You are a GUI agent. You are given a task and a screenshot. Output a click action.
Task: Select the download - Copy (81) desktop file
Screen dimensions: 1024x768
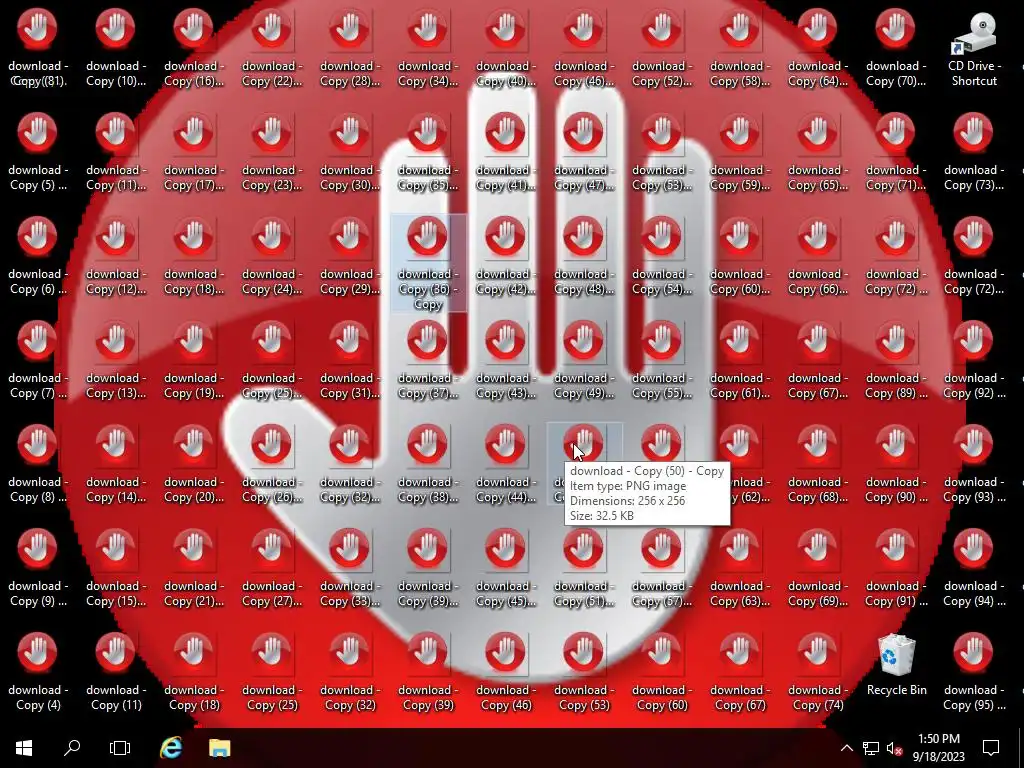[x=37, y=50]
